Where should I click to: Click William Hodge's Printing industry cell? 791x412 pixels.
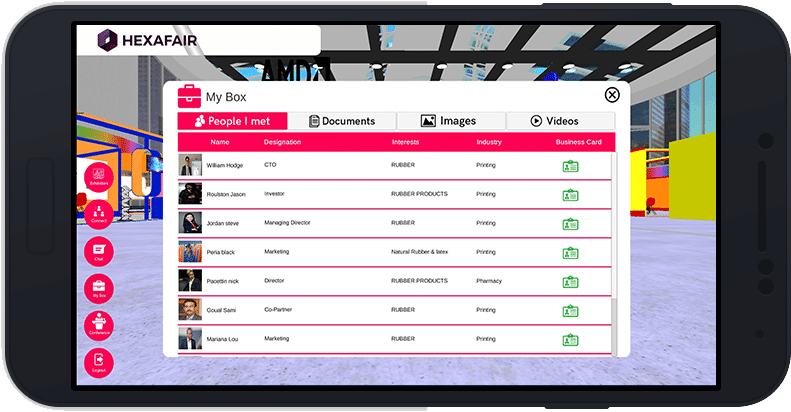pyautogui.click(x=486, y=165)
